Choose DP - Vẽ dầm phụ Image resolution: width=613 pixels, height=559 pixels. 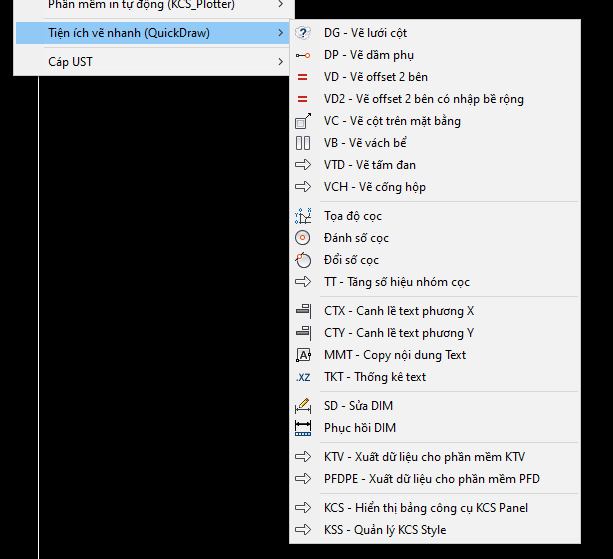tap(435, 55)
